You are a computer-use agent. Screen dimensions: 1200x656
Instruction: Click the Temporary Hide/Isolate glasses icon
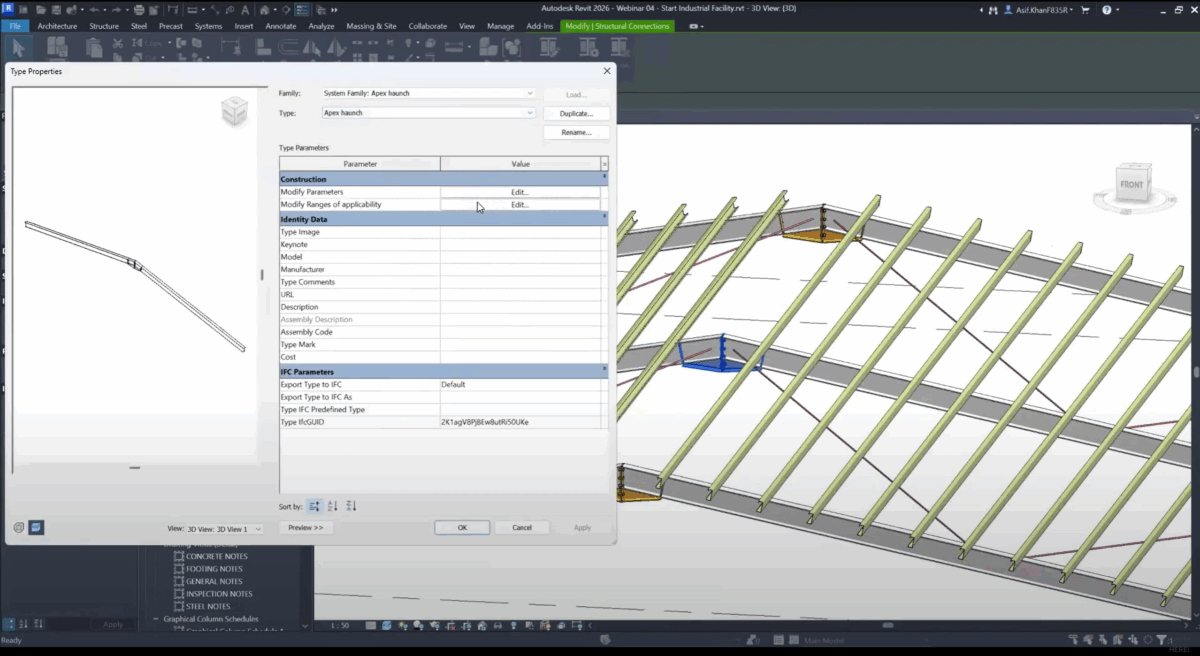pos(497,625)
